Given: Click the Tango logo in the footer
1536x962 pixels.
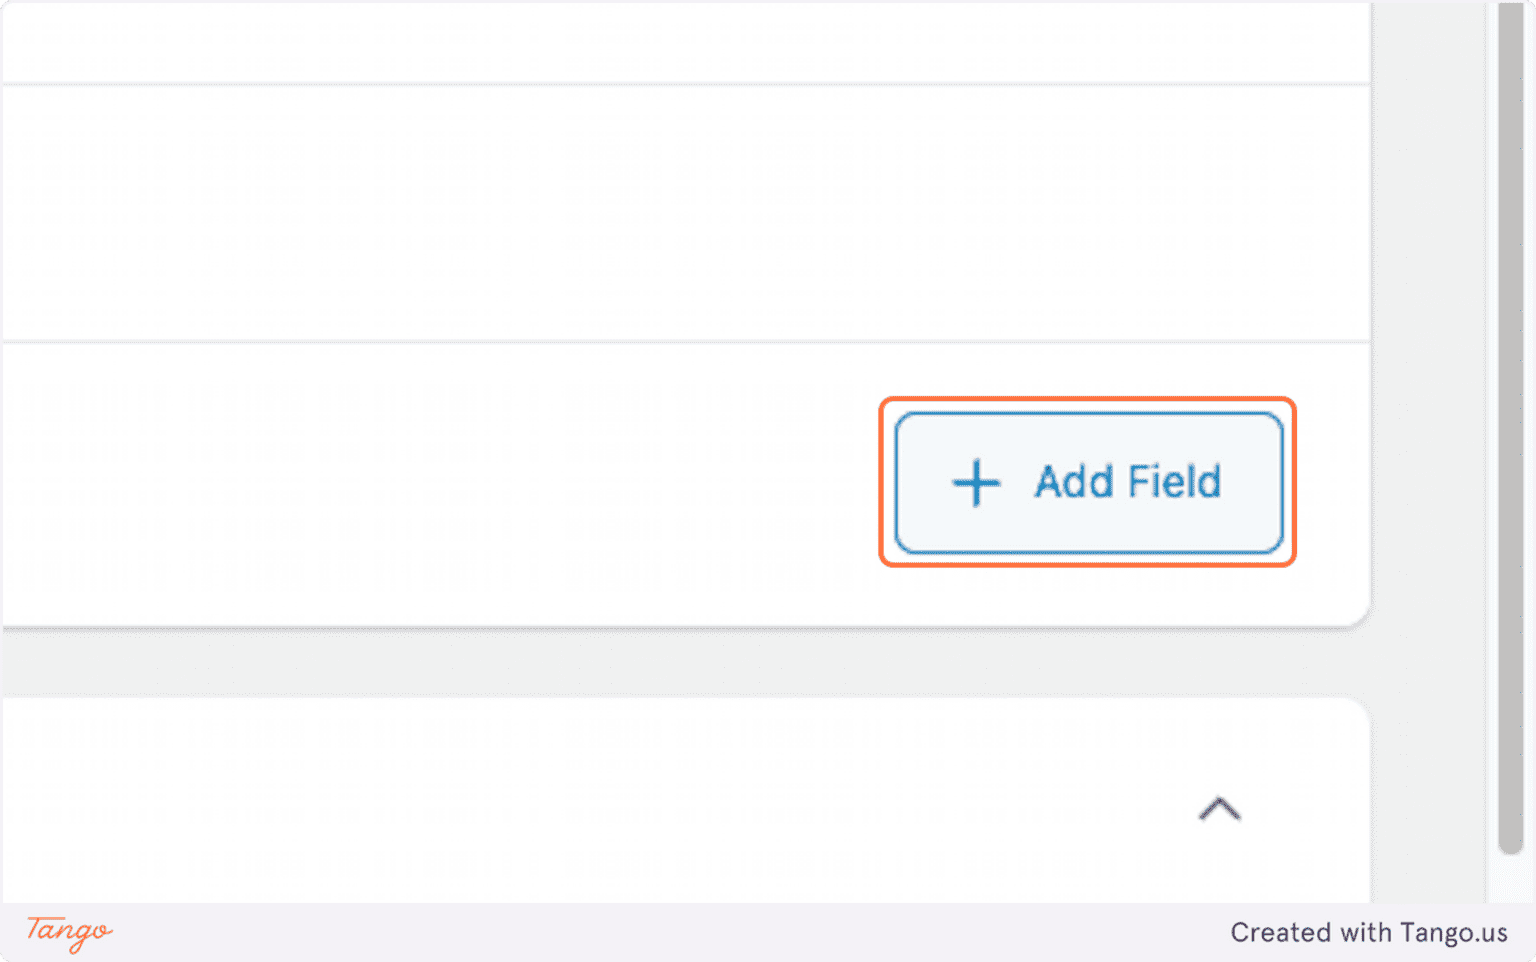Looking at the screenshot, I should coord(69,931).
